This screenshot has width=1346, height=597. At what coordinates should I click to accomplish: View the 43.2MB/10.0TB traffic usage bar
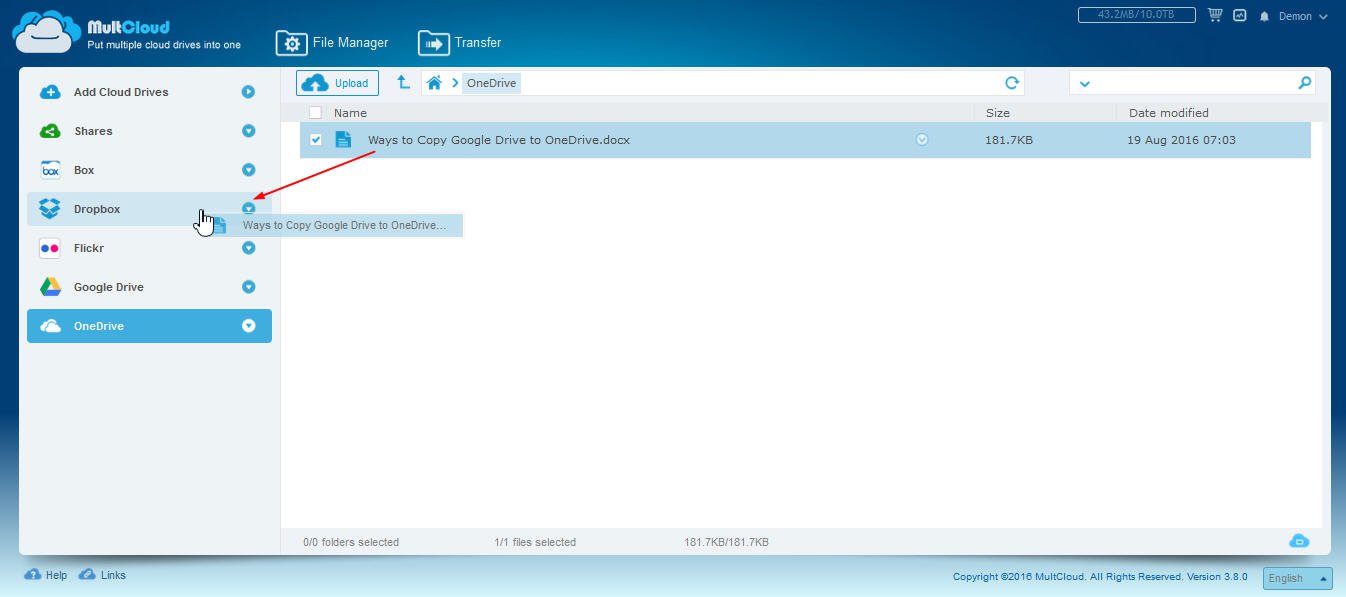click(x=1138, y=15)
